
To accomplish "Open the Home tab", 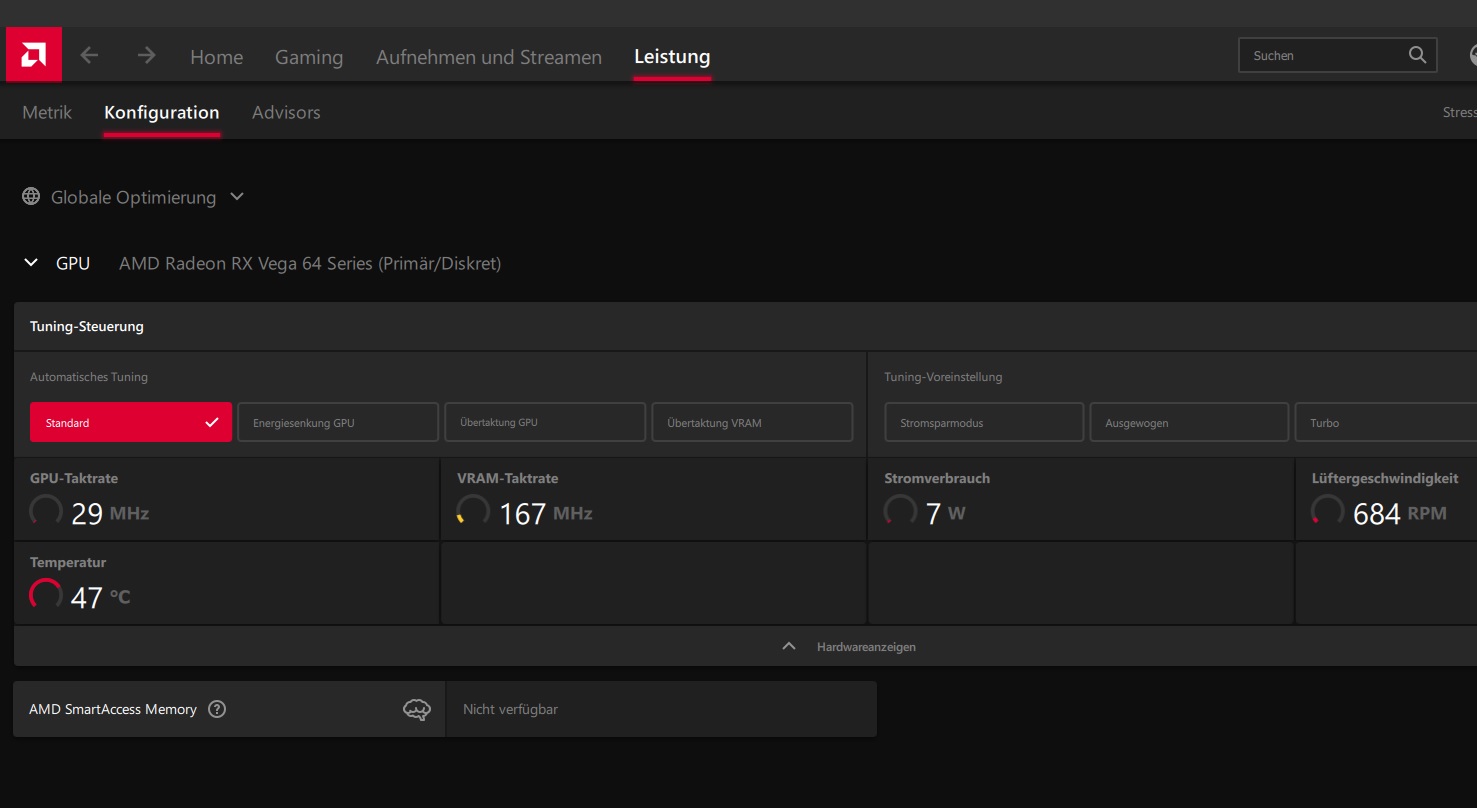I will (x=217, y=57).
